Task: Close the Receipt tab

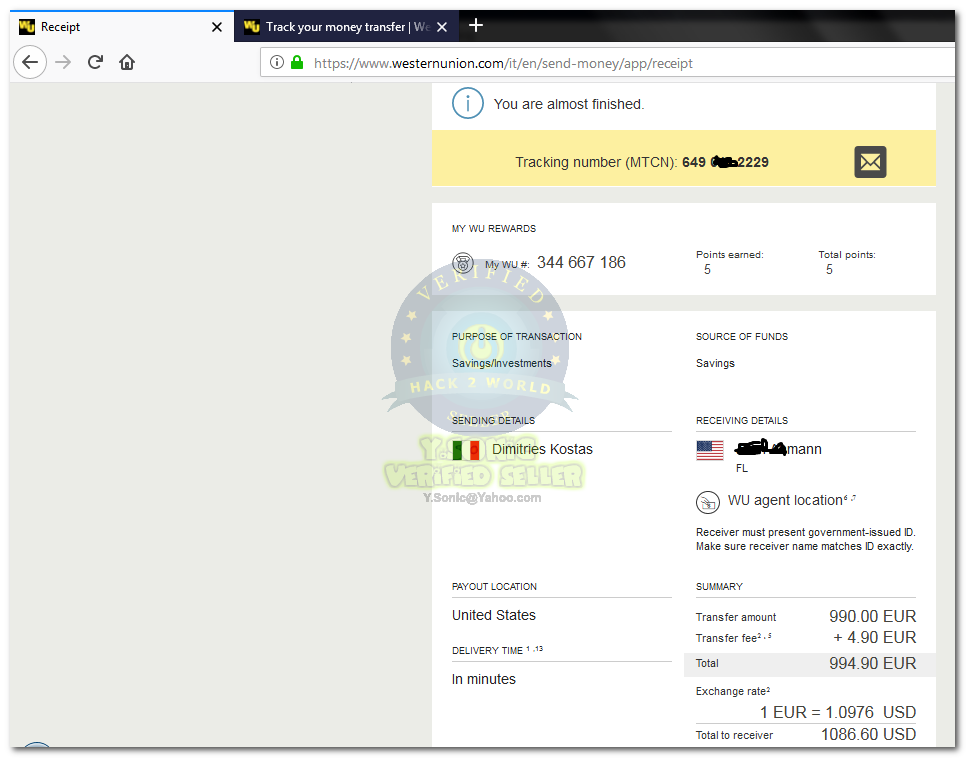Action: [217, 27]
